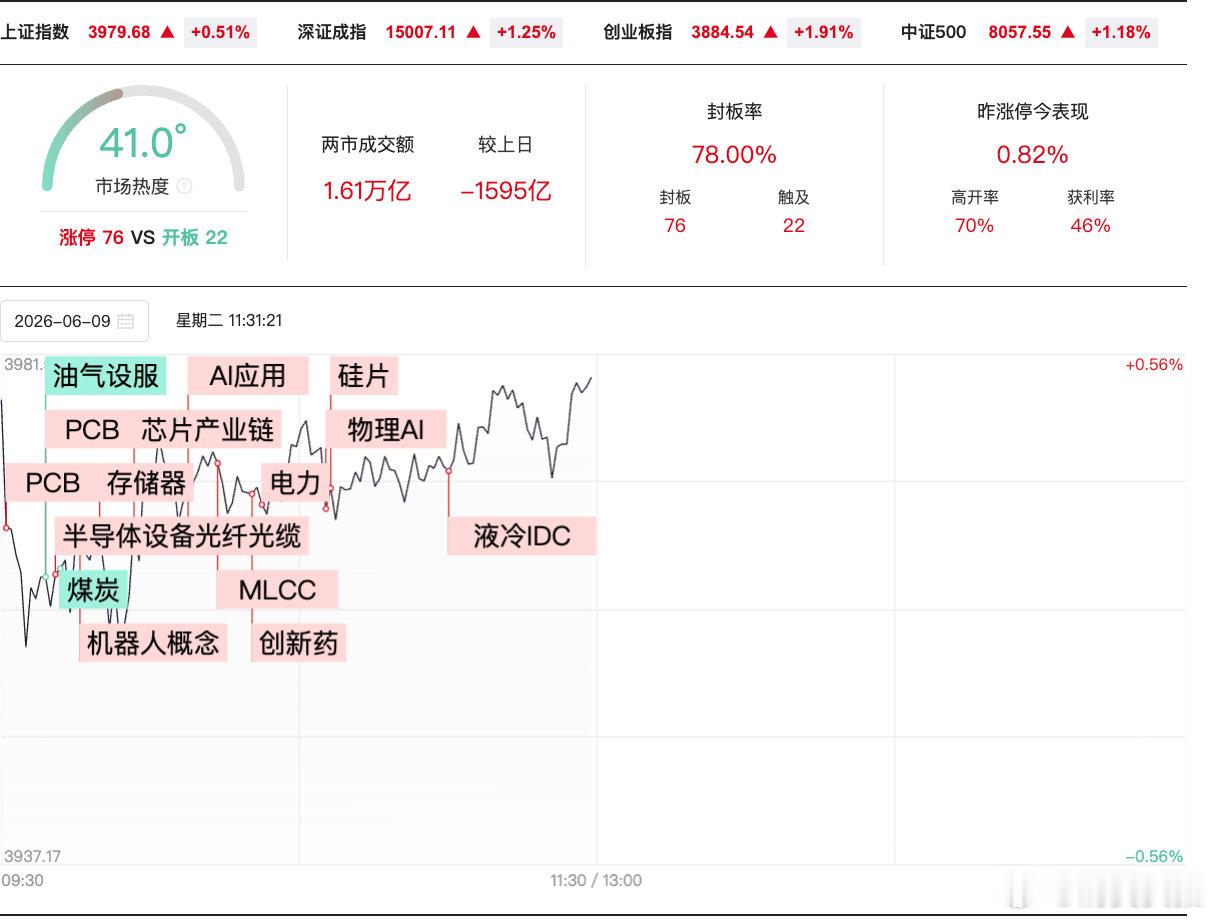Click the 涨停 76 count
Image resolution: width=1216 pixels, height=920 pixels.
point(92,238)
